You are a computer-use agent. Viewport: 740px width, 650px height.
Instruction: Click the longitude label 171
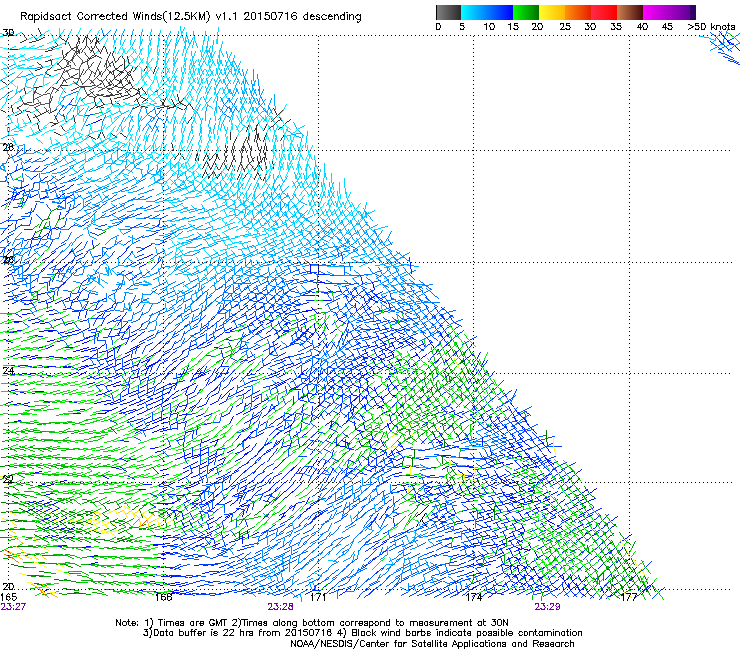(x=318, y=597)
